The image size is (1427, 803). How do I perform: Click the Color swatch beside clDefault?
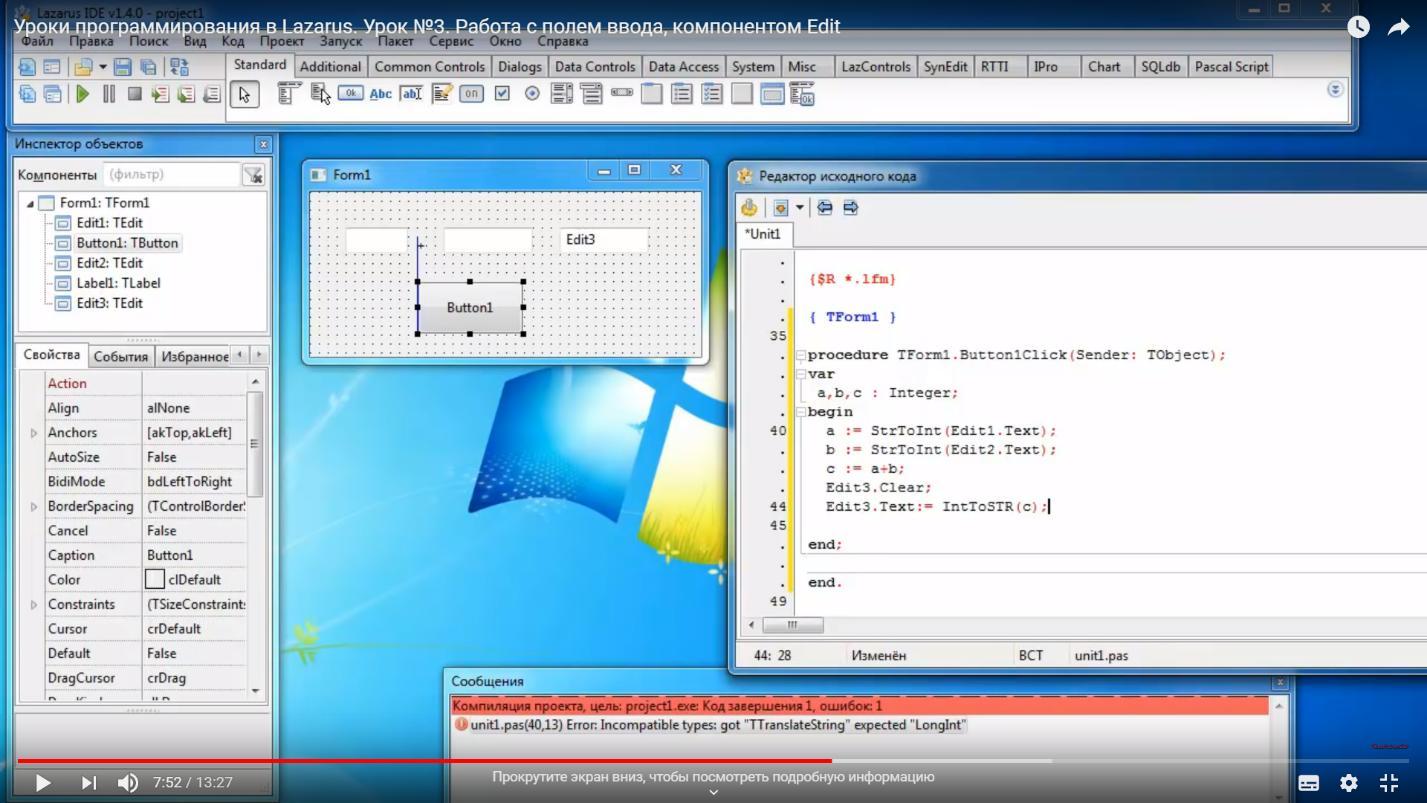(154, 580)
